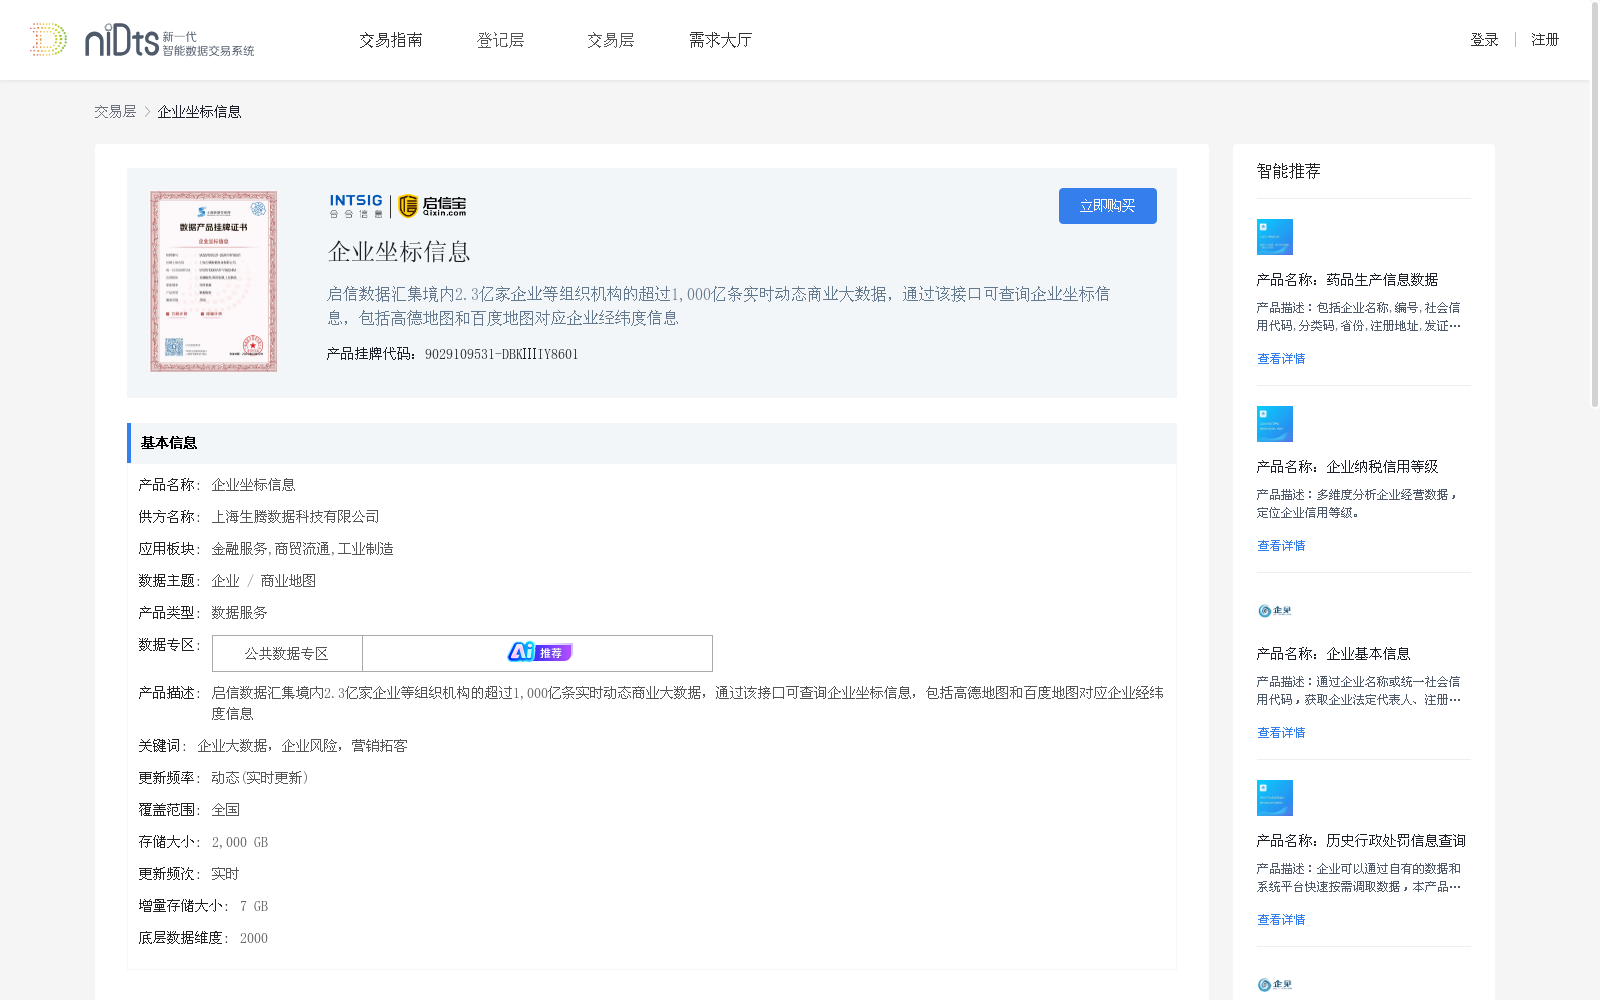The height and width of the screenshot is (1000, 1600).
Task: Click the 启信宝 Qixin.com logo
Action: pos(432,206)
